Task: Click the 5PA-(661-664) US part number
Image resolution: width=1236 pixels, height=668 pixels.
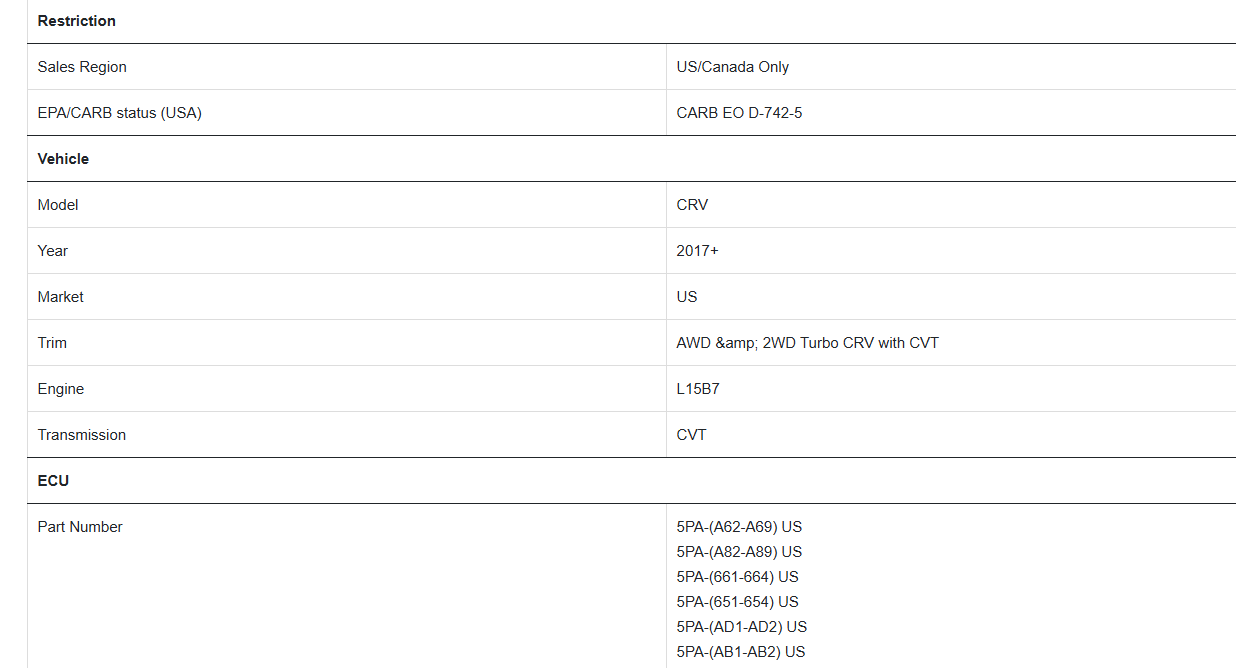Action: click(738, 577)
